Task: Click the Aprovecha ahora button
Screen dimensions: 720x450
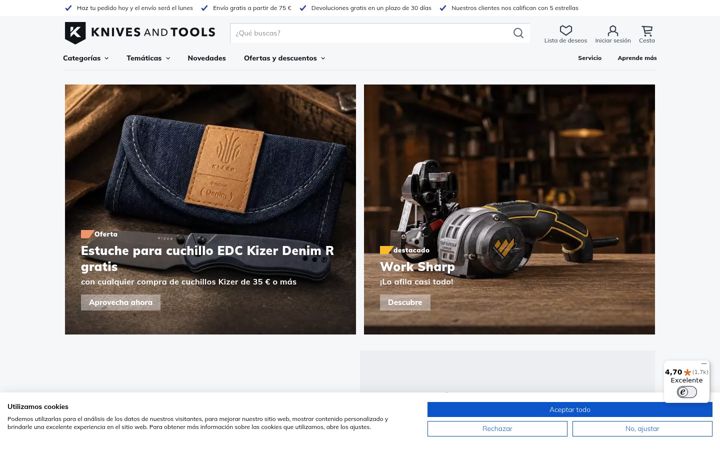Action: point(120,302)
